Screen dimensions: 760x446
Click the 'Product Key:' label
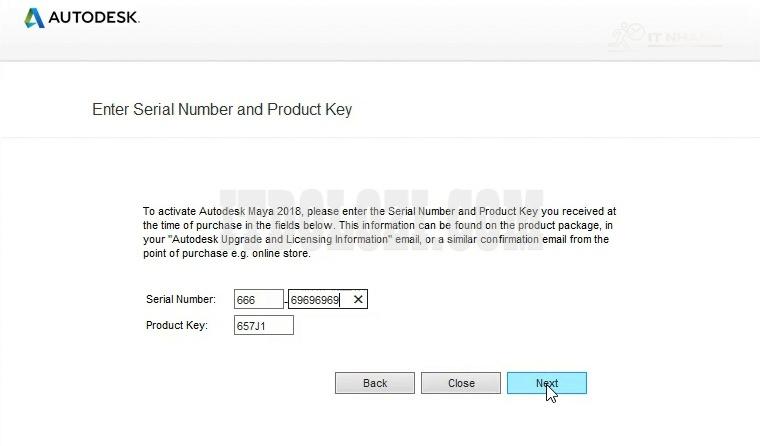176,325
